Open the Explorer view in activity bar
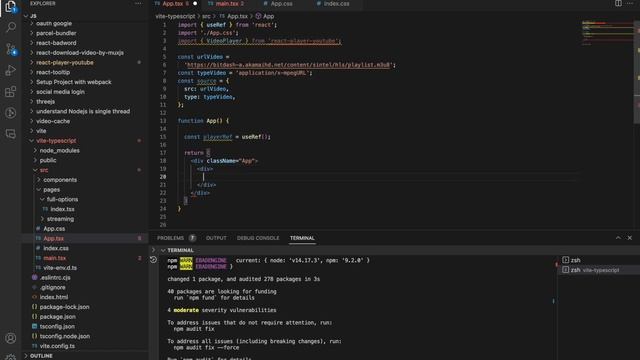Viewport: 640px width, 360px height. [11, 7]
